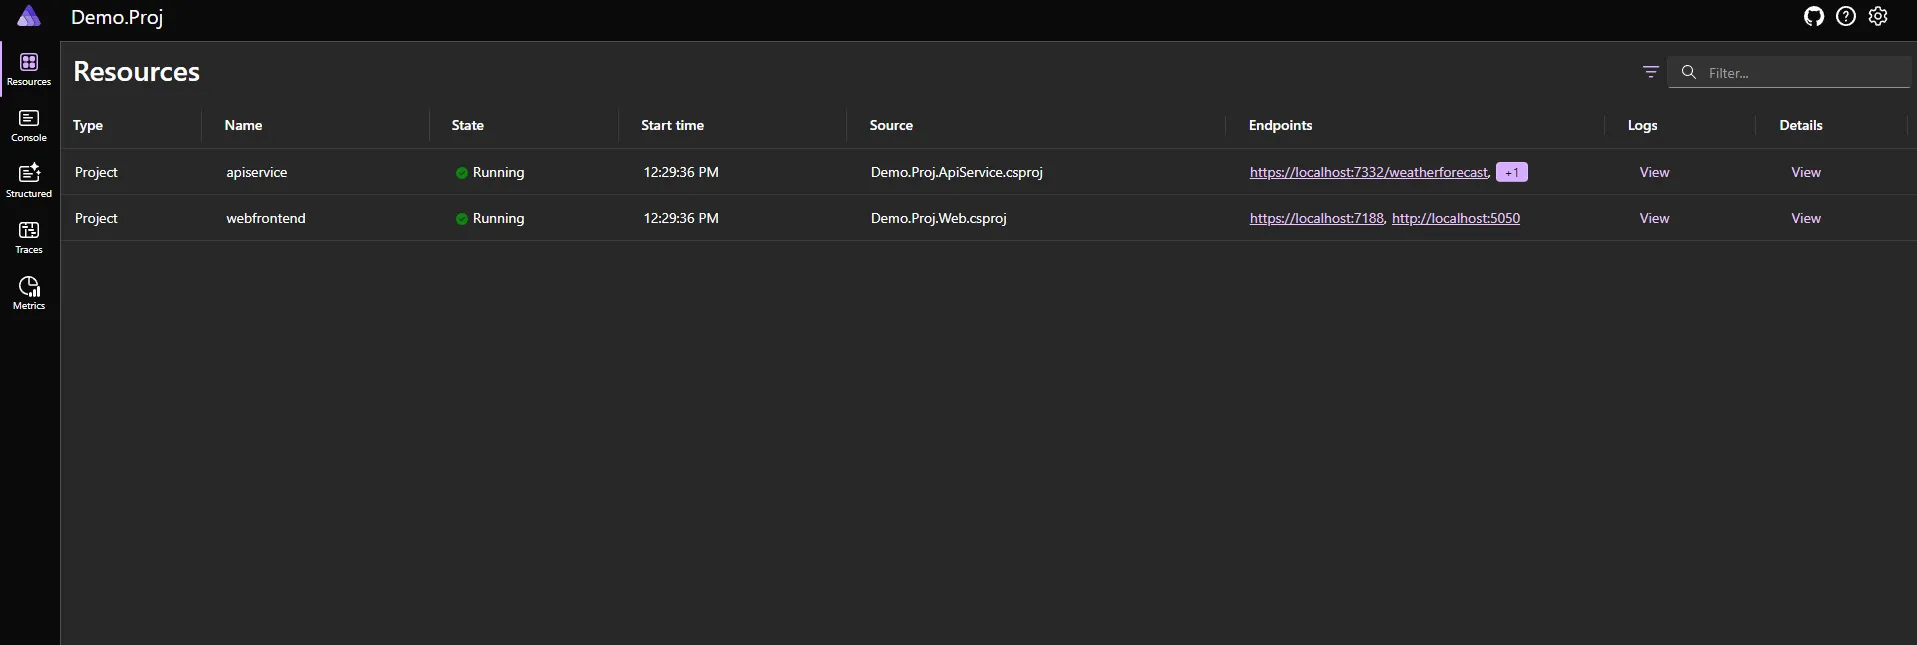Open the Console logs page
The width and height of the screenshot is (1917, 645).
coord(29,125)
